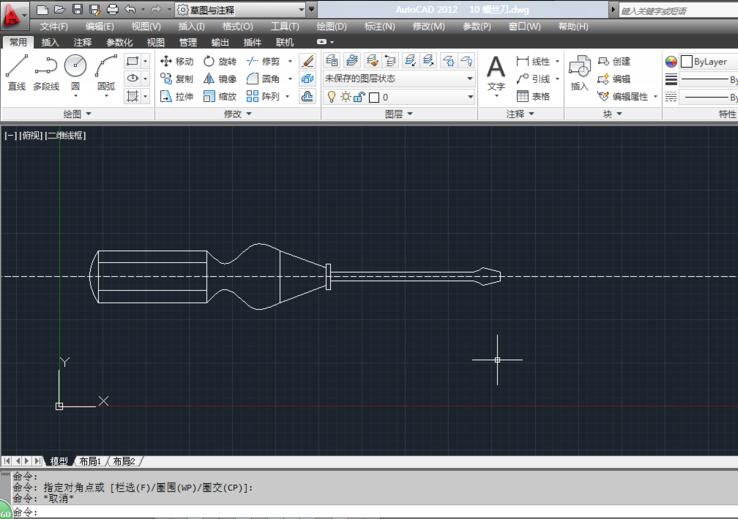Expand the 绘图 panel
This screenshot has height=519, width=738.
coord(77,114)
